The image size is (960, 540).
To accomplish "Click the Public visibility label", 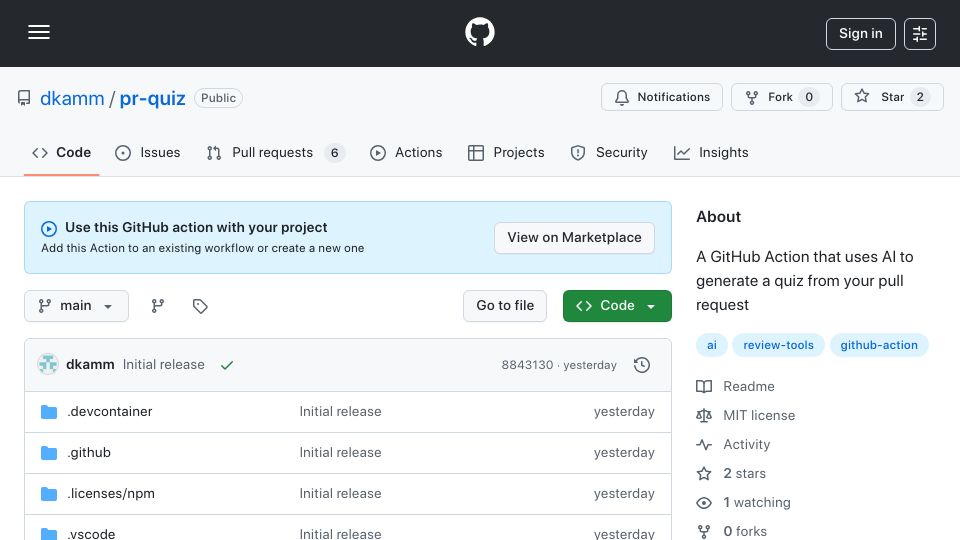I will point(219,98).
